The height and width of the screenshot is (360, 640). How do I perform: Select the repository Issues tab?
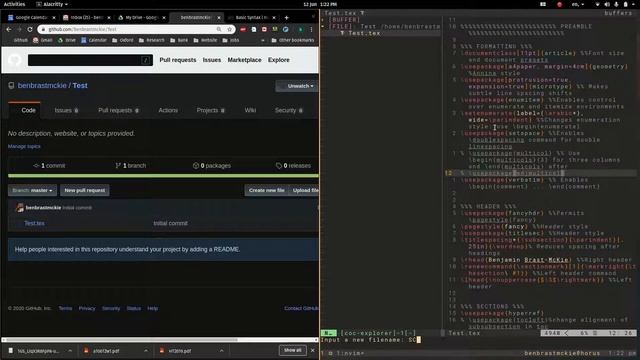click(x=66, y=110)
